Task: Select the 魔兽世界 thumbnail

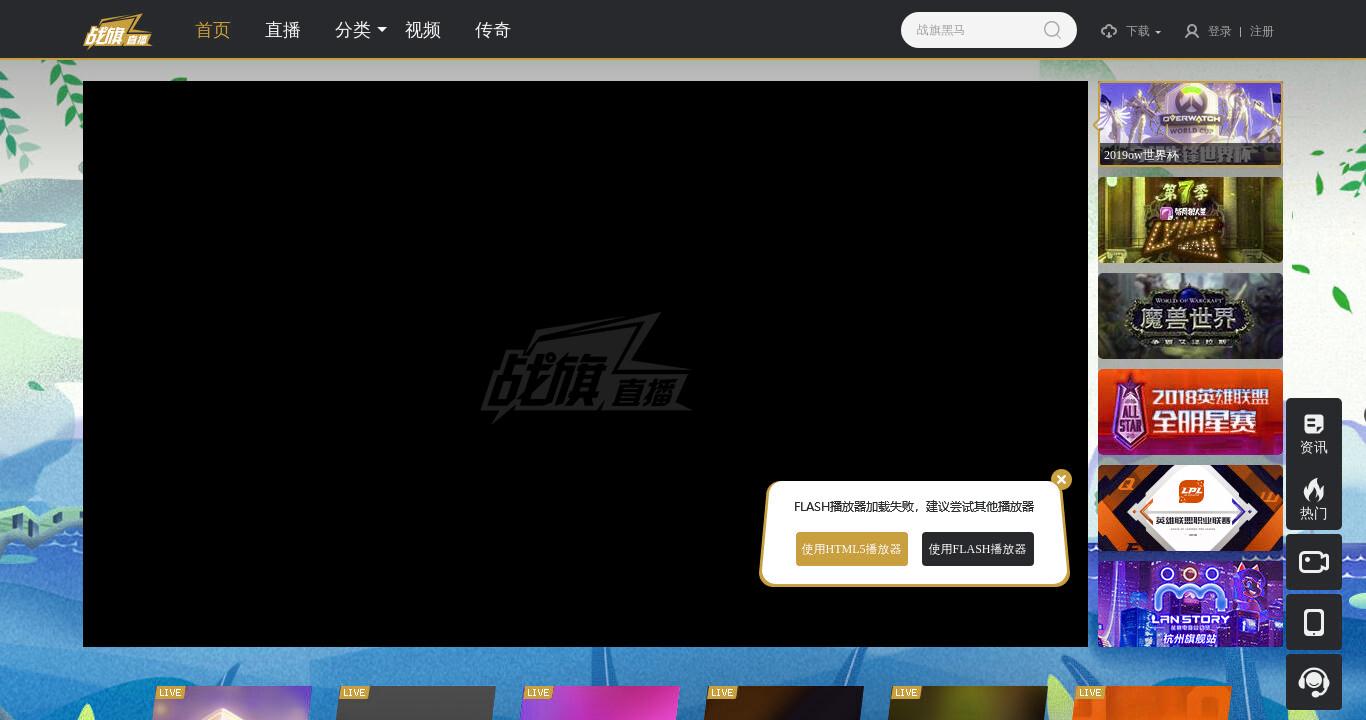Action: (1190, 316)
